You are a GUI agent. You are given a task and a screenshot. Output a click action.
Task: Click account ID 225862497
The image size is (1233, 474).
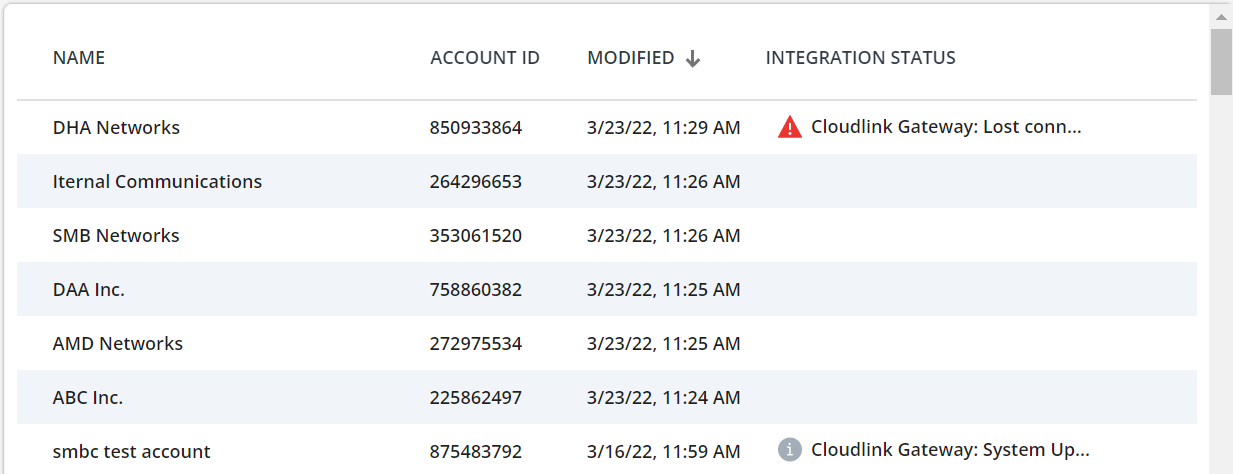[x=476, y=398]
